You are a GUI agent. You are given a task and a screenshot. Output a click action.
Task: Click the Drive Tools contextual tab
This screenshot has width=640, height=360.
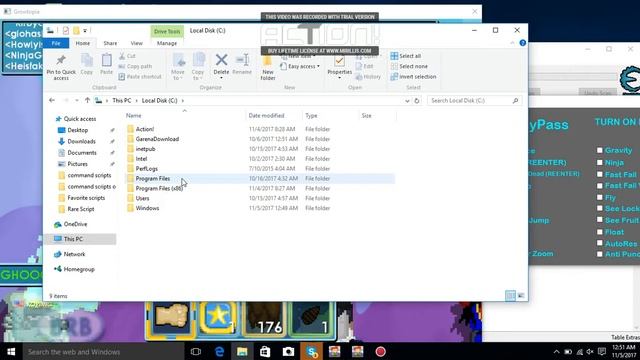coord(167,31)
